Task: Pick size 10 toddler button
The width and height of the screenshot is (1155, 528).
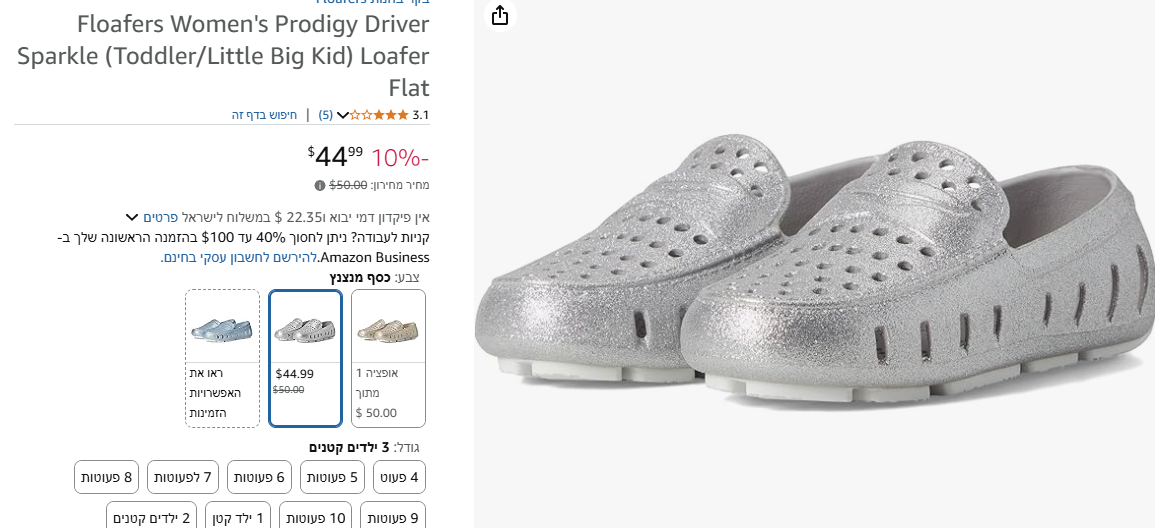Action: click(315, 517)
